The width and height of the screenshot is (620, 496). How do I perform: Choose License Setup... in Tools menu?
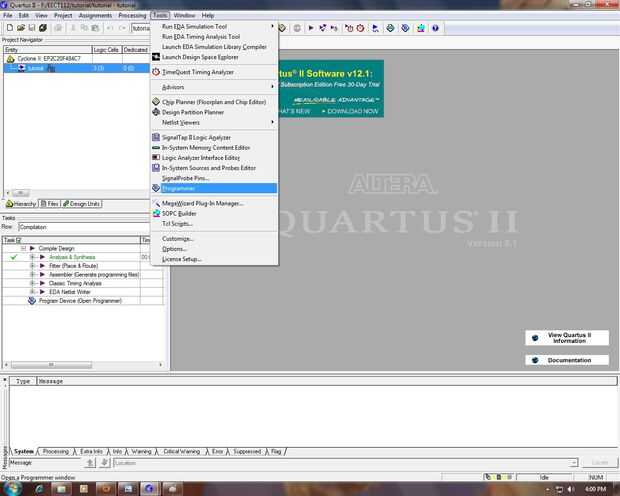(x=215, y=259)
